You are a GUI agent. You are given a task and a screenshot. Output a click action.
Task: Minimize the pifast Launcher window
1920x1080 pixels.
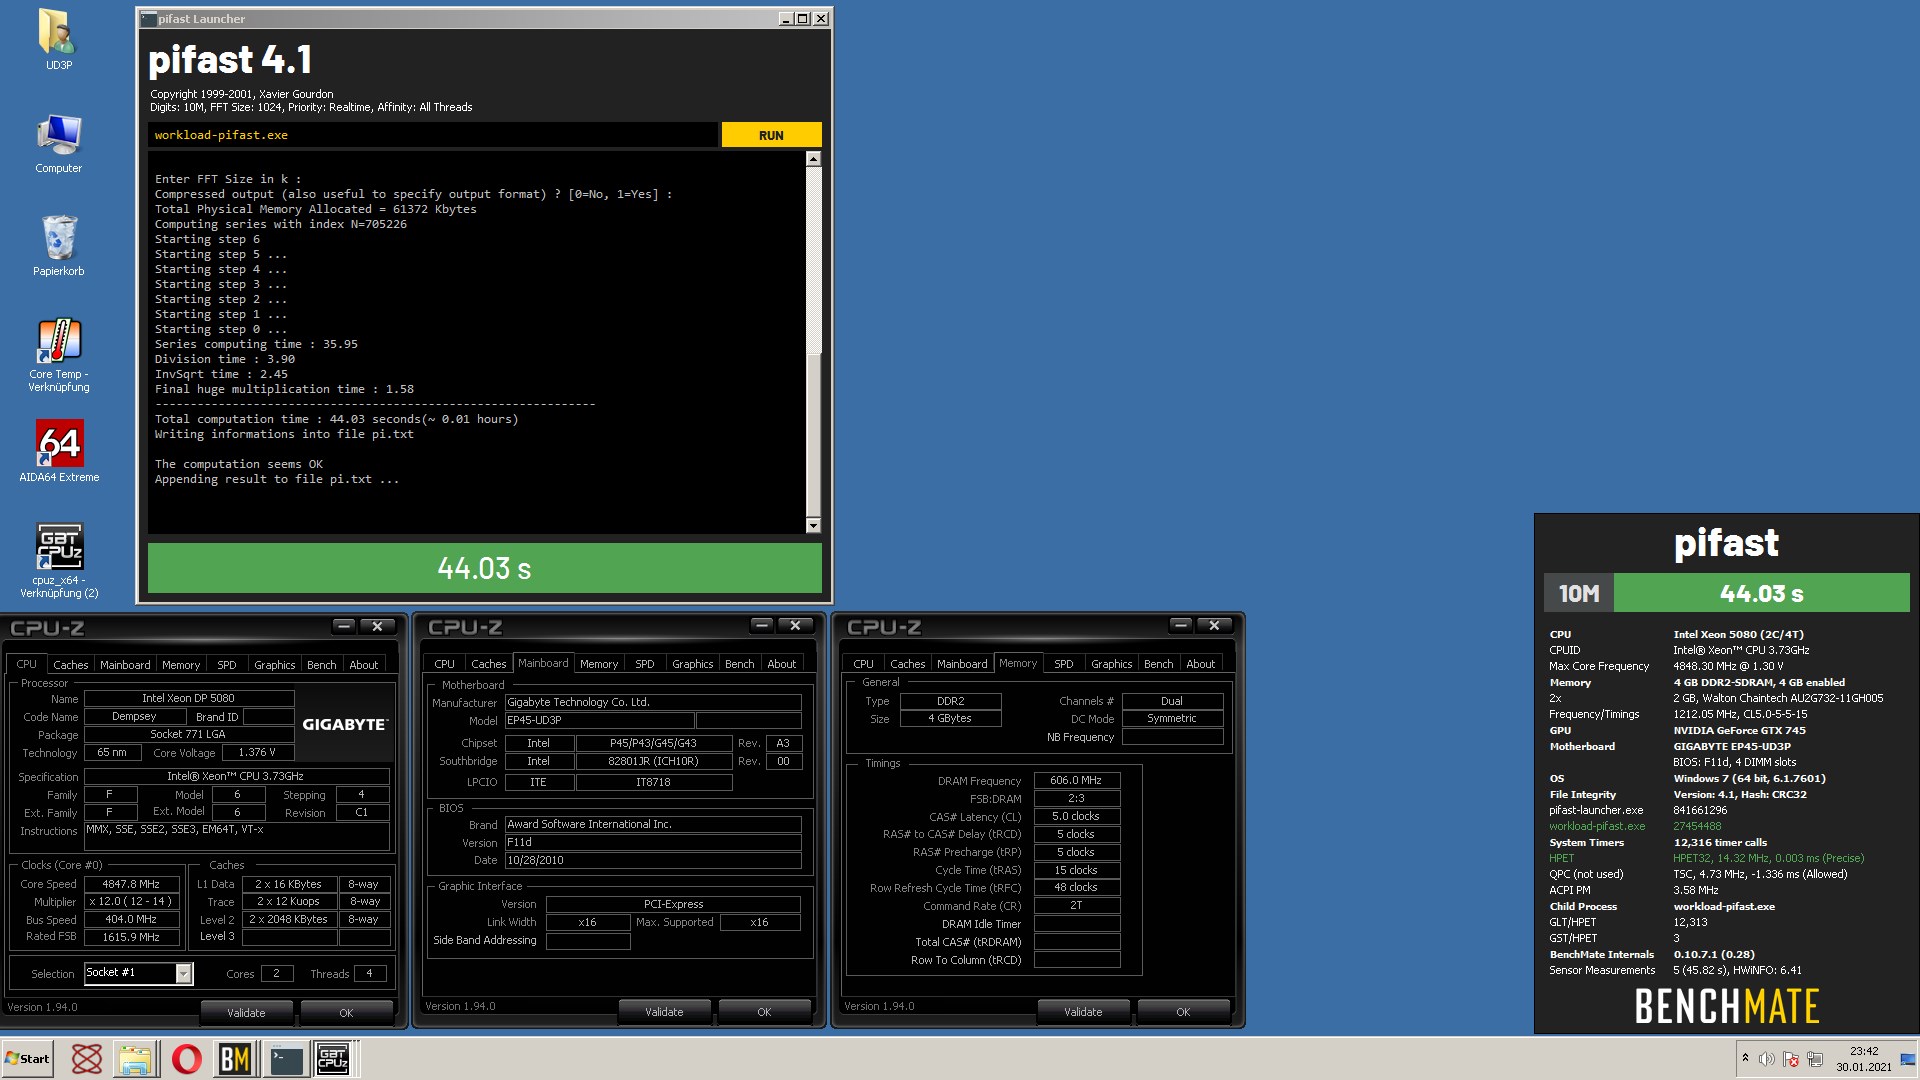pyautogui.click(x=786, y=19)
